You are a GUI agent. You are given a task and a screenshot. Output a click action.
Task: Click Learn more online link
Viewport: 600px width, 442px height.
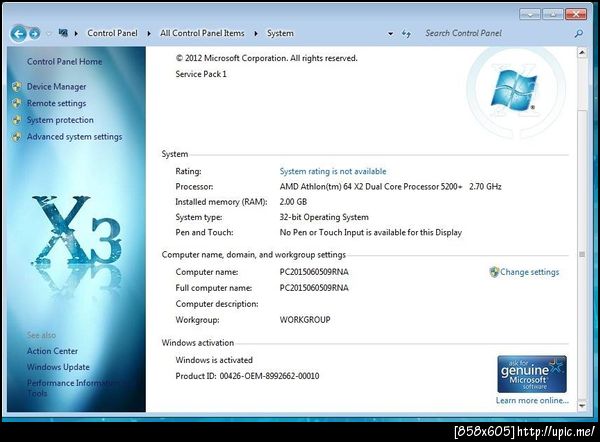click(532, 401)
